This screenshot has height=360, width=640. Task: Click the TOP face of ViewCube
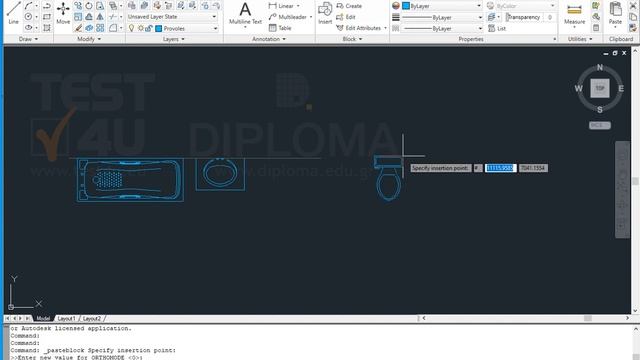(600, 88)
